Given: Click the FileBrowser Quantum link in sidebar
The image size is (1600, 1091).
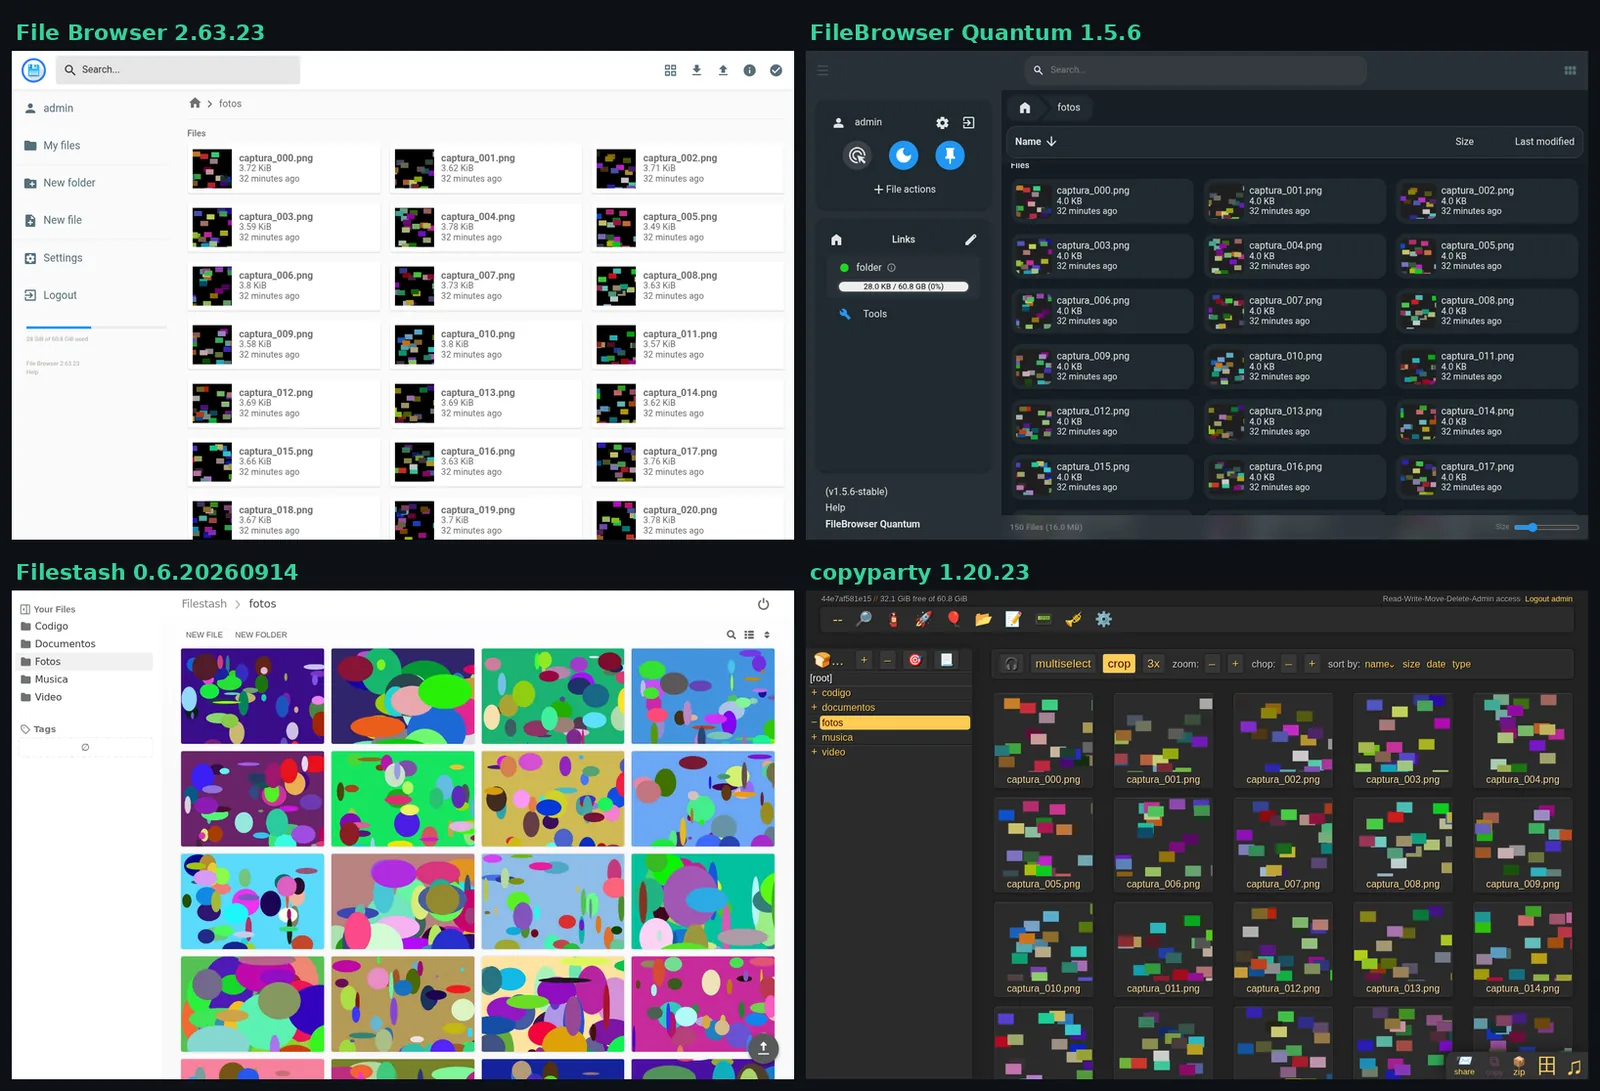Looking at the screenshot, I should point(872,524).
